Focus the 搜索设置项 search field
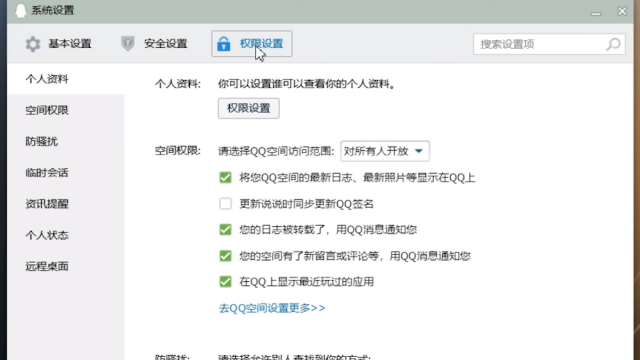Image resolution: width=640 pixels, height=360 pixels. [x=549, y=44]
